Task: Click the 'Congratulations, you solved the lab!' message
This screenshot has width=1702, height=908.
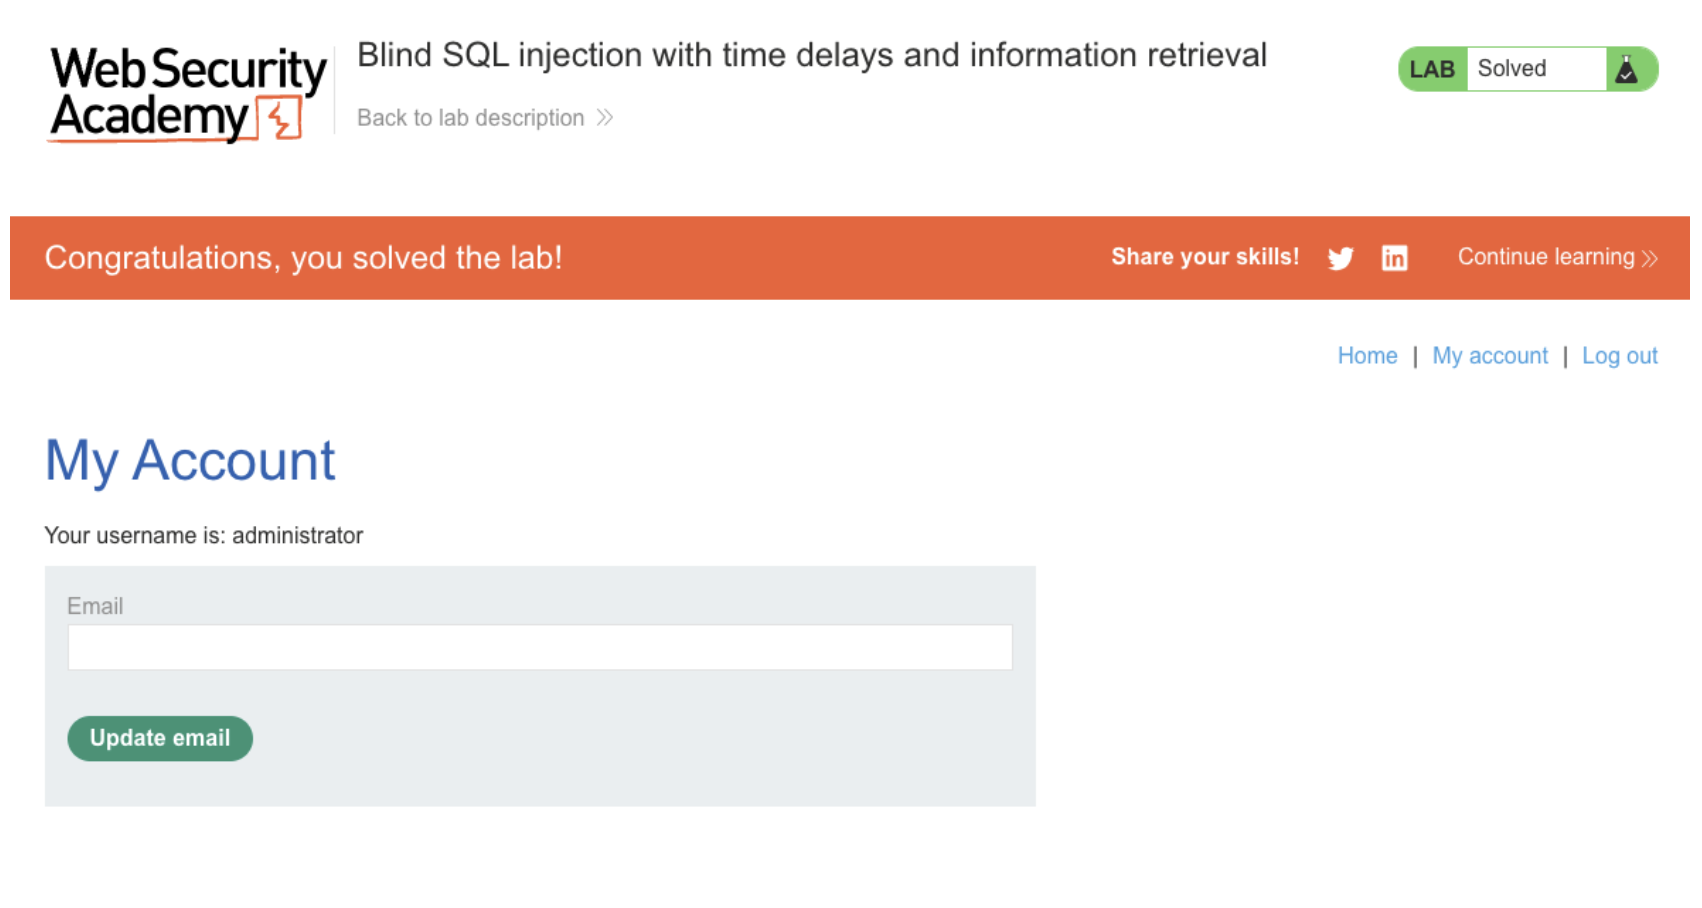Action: (303, 258)
